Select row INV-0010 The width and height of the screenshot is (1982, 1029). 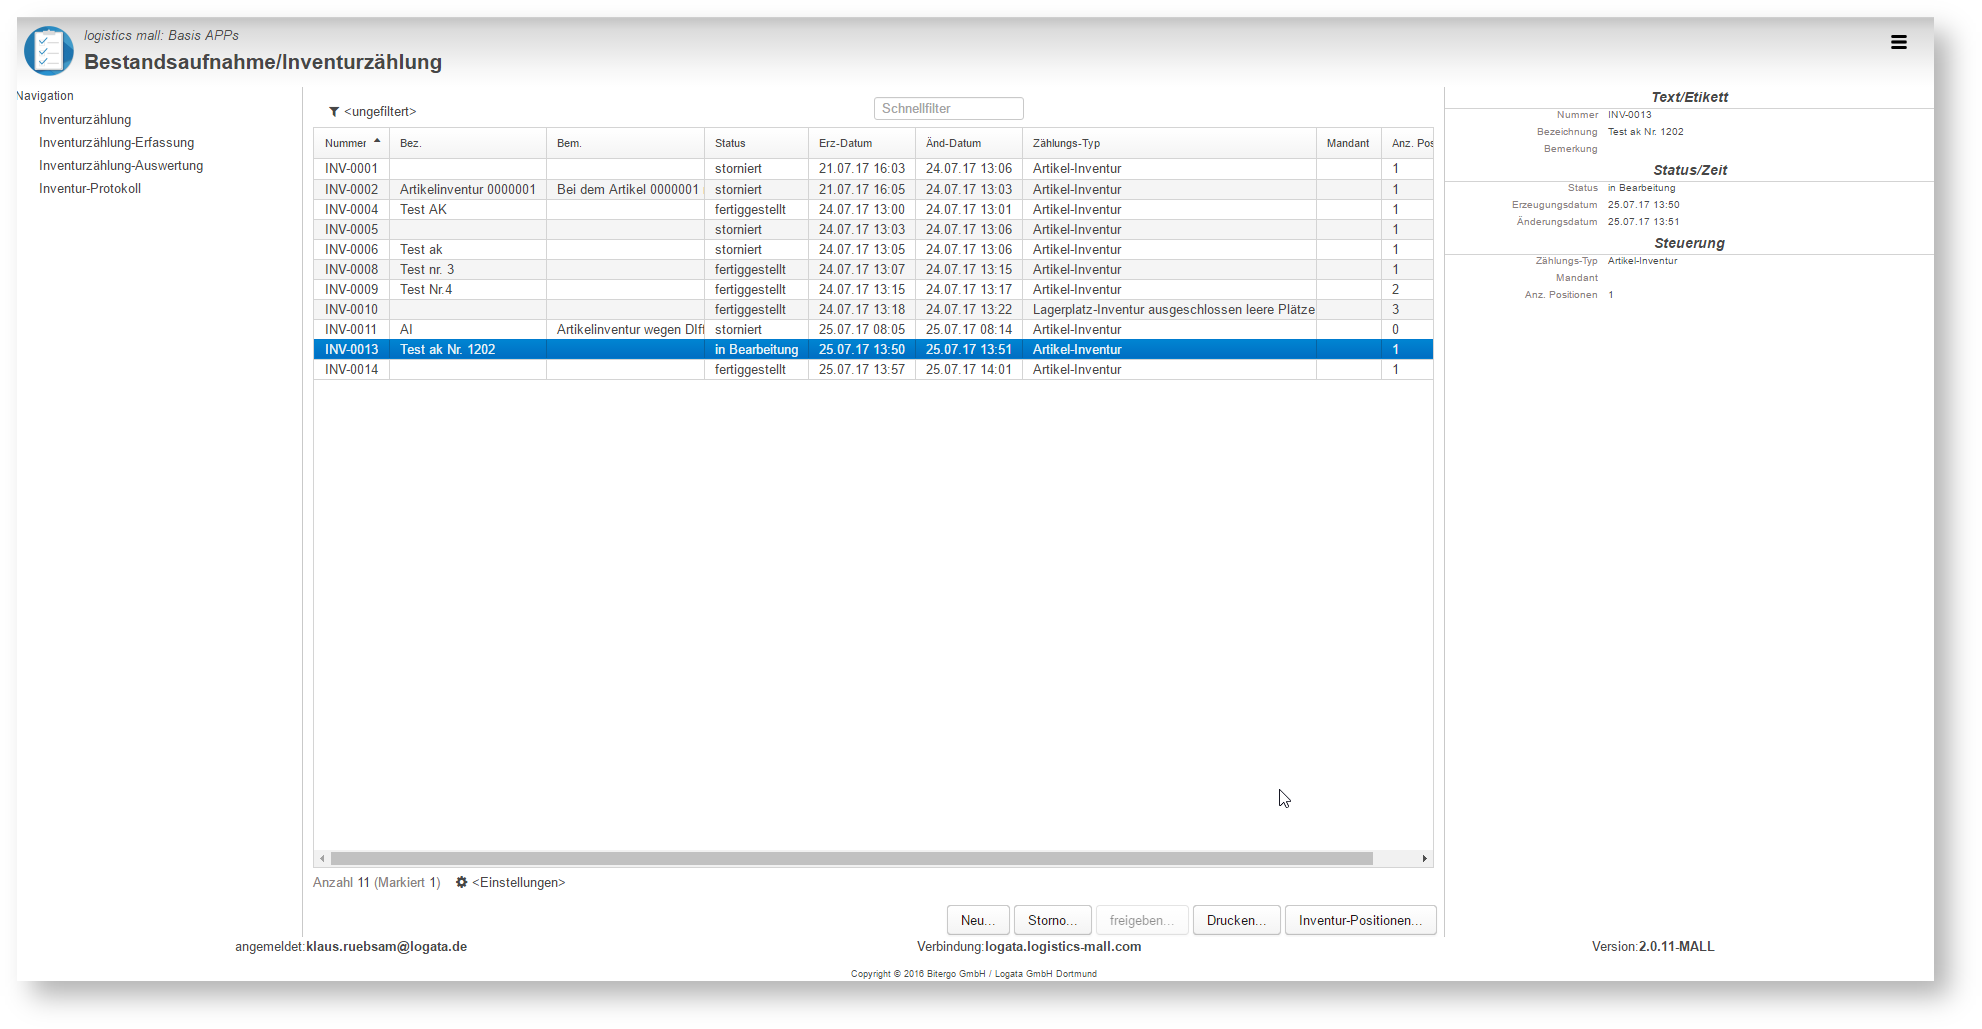[873, 309]
